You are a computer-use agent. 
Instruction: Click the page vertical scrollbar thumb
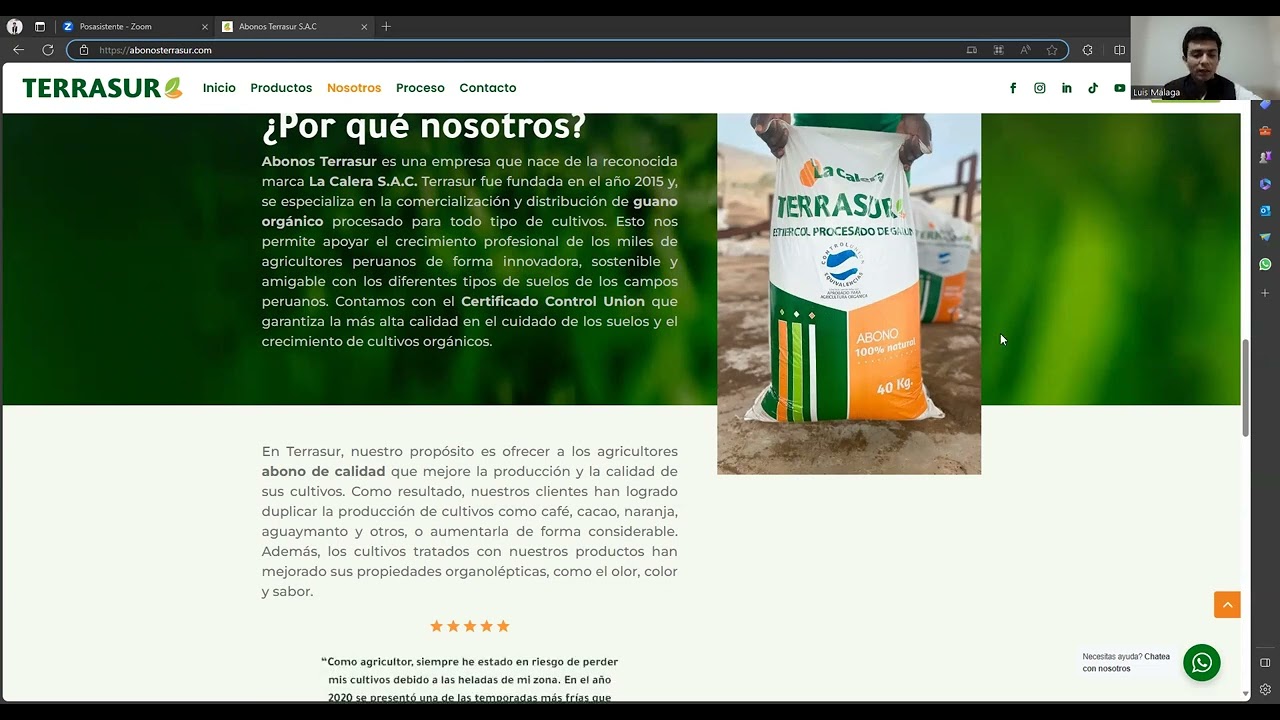[x=1246, y=388]
